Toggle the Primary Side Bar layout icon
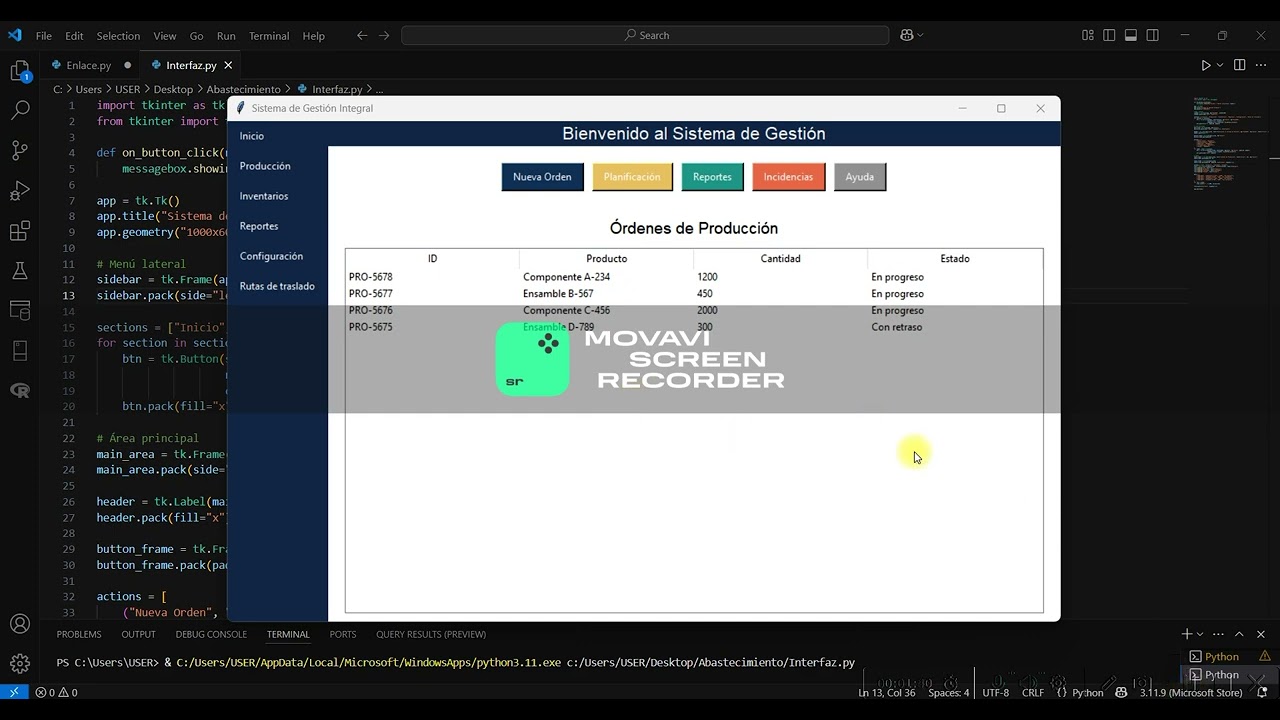The image size is (1280, 720). pyautogui.click(x=1109, y=35)
